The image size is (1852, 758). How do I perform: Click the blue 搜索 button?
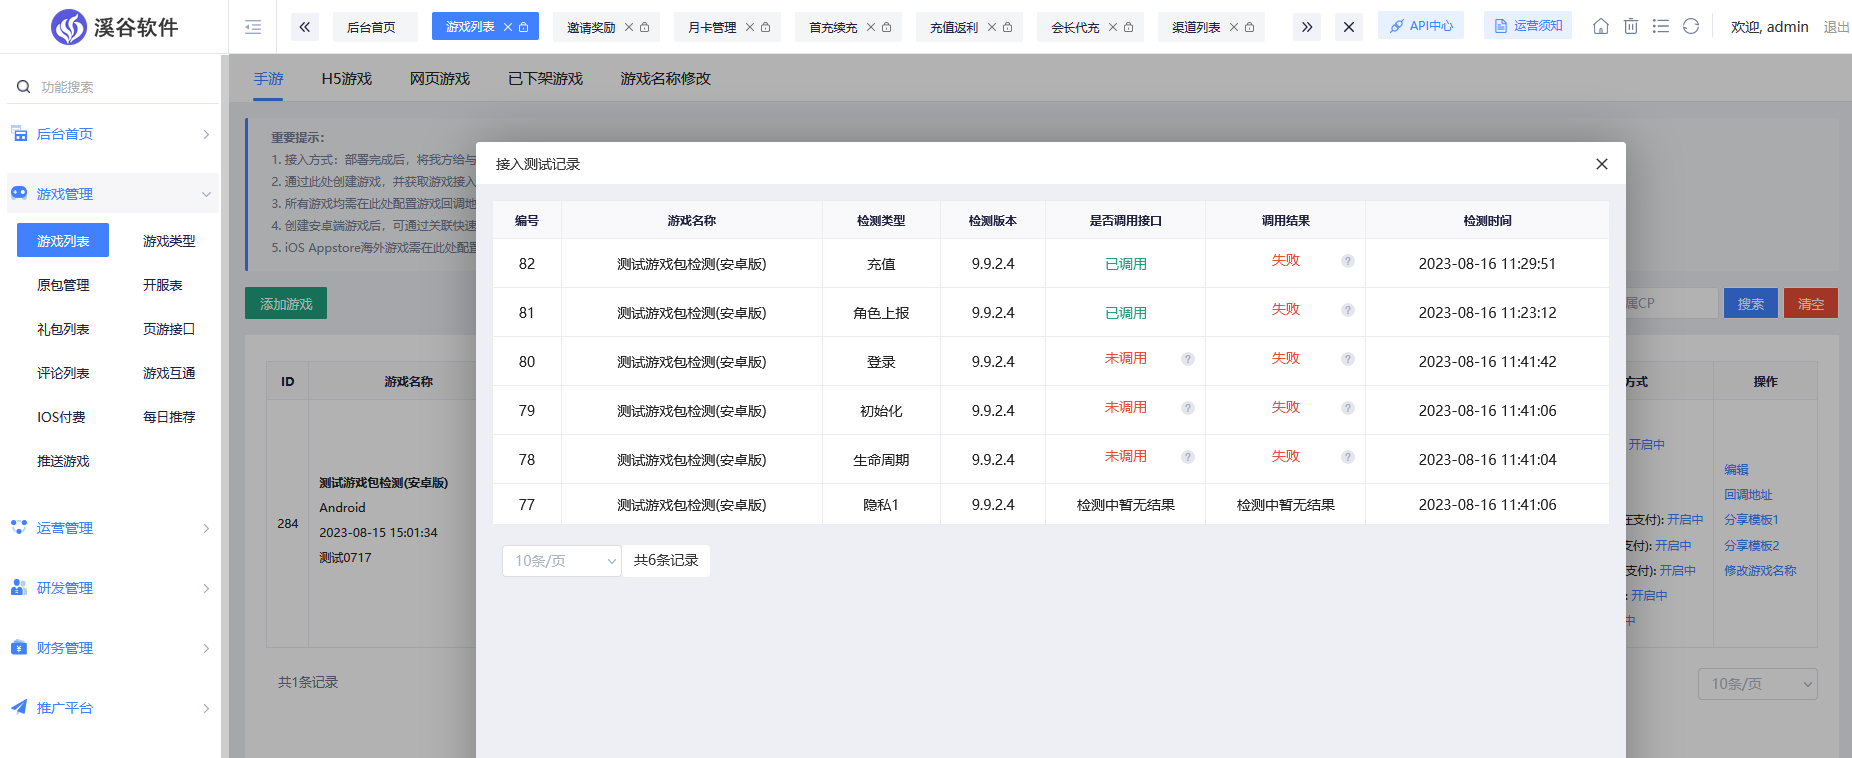1750,303
